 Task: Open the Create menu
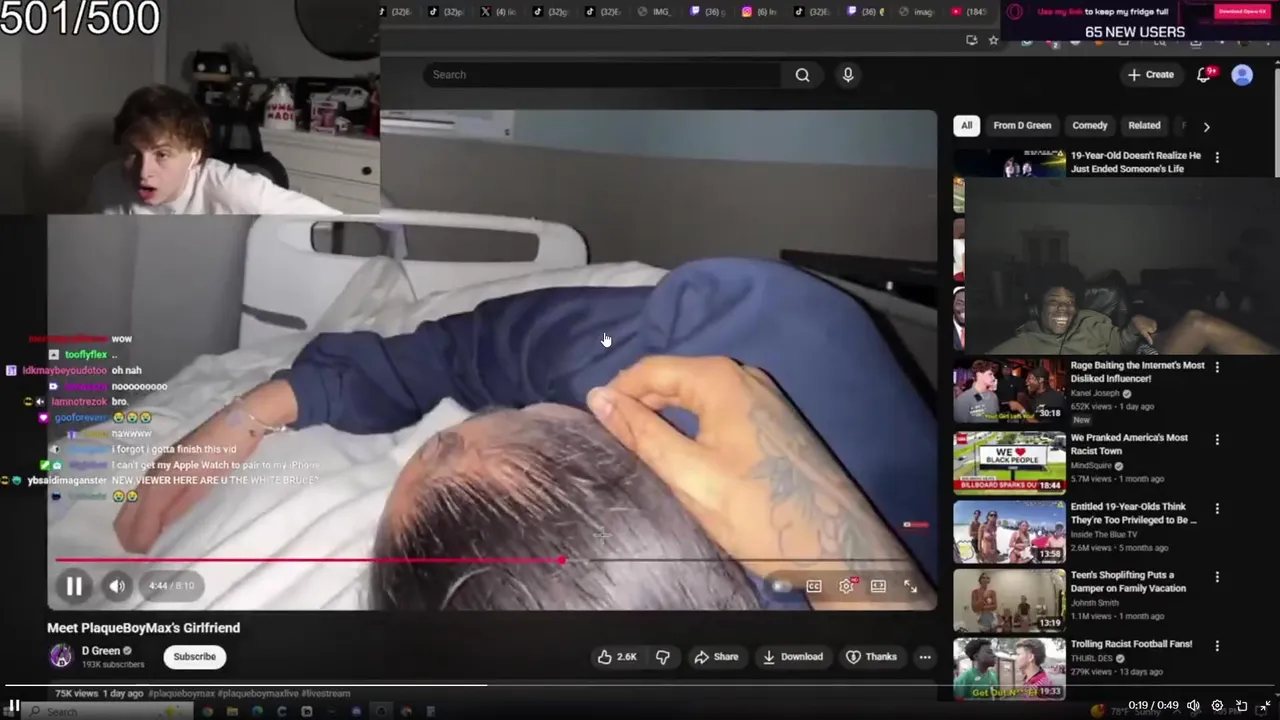(x=1151, y=75)
